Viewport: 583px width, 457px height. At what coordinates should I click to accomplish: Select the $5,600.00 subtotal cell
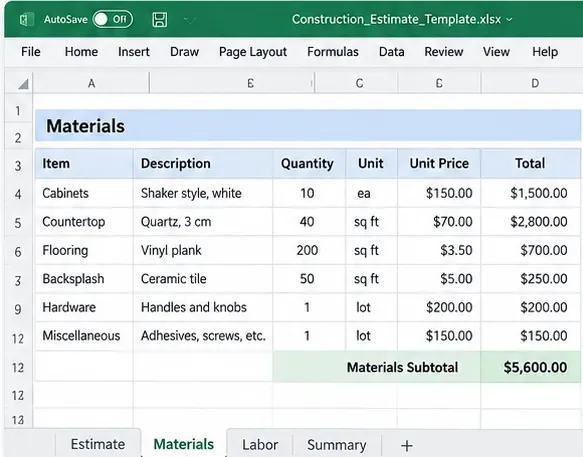tap(531, 367)
